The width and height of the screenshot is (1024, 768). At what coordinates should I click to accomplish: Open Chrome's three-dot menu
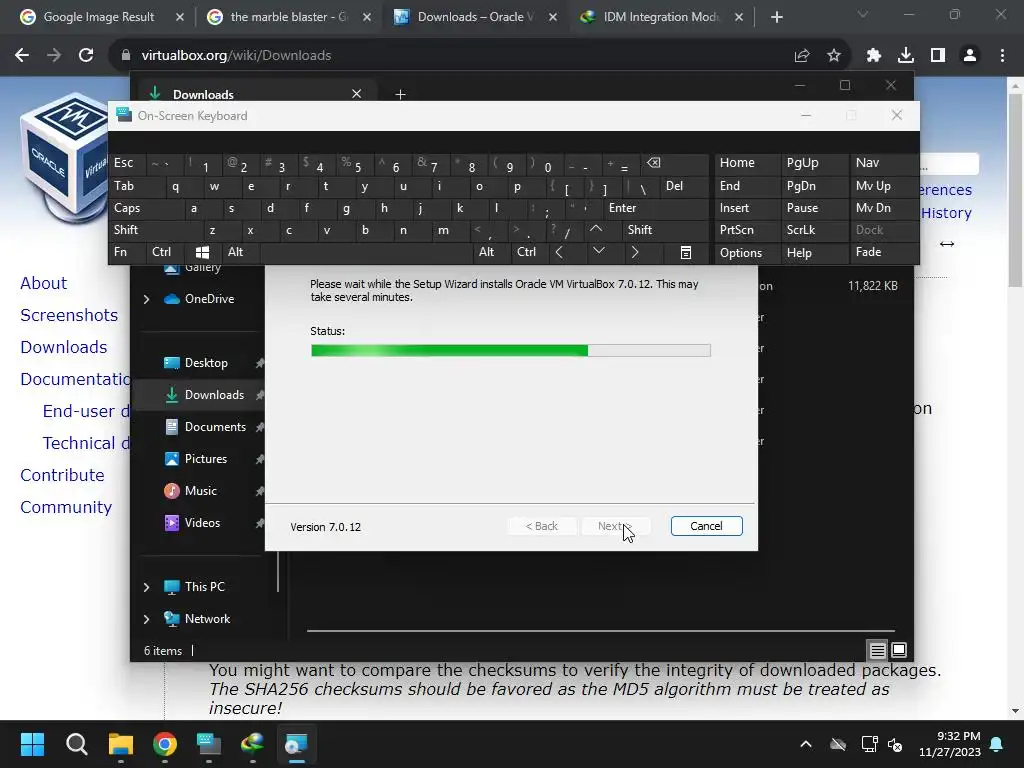tap(1002, 56)
